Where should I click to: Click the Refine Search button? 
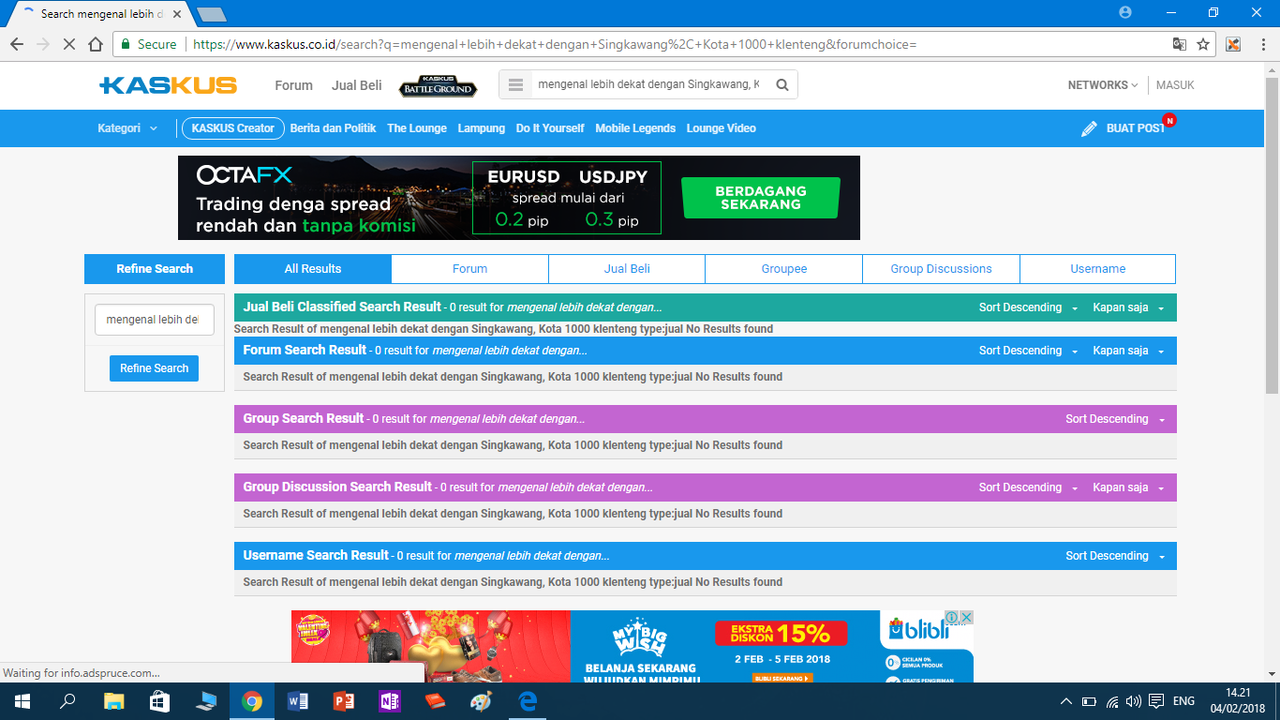point(154,368)
